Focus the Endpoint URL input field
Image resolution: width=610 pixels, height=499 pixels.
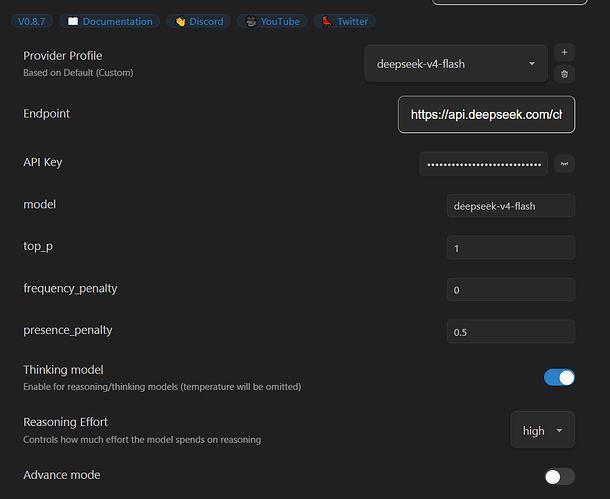point(486,114)
